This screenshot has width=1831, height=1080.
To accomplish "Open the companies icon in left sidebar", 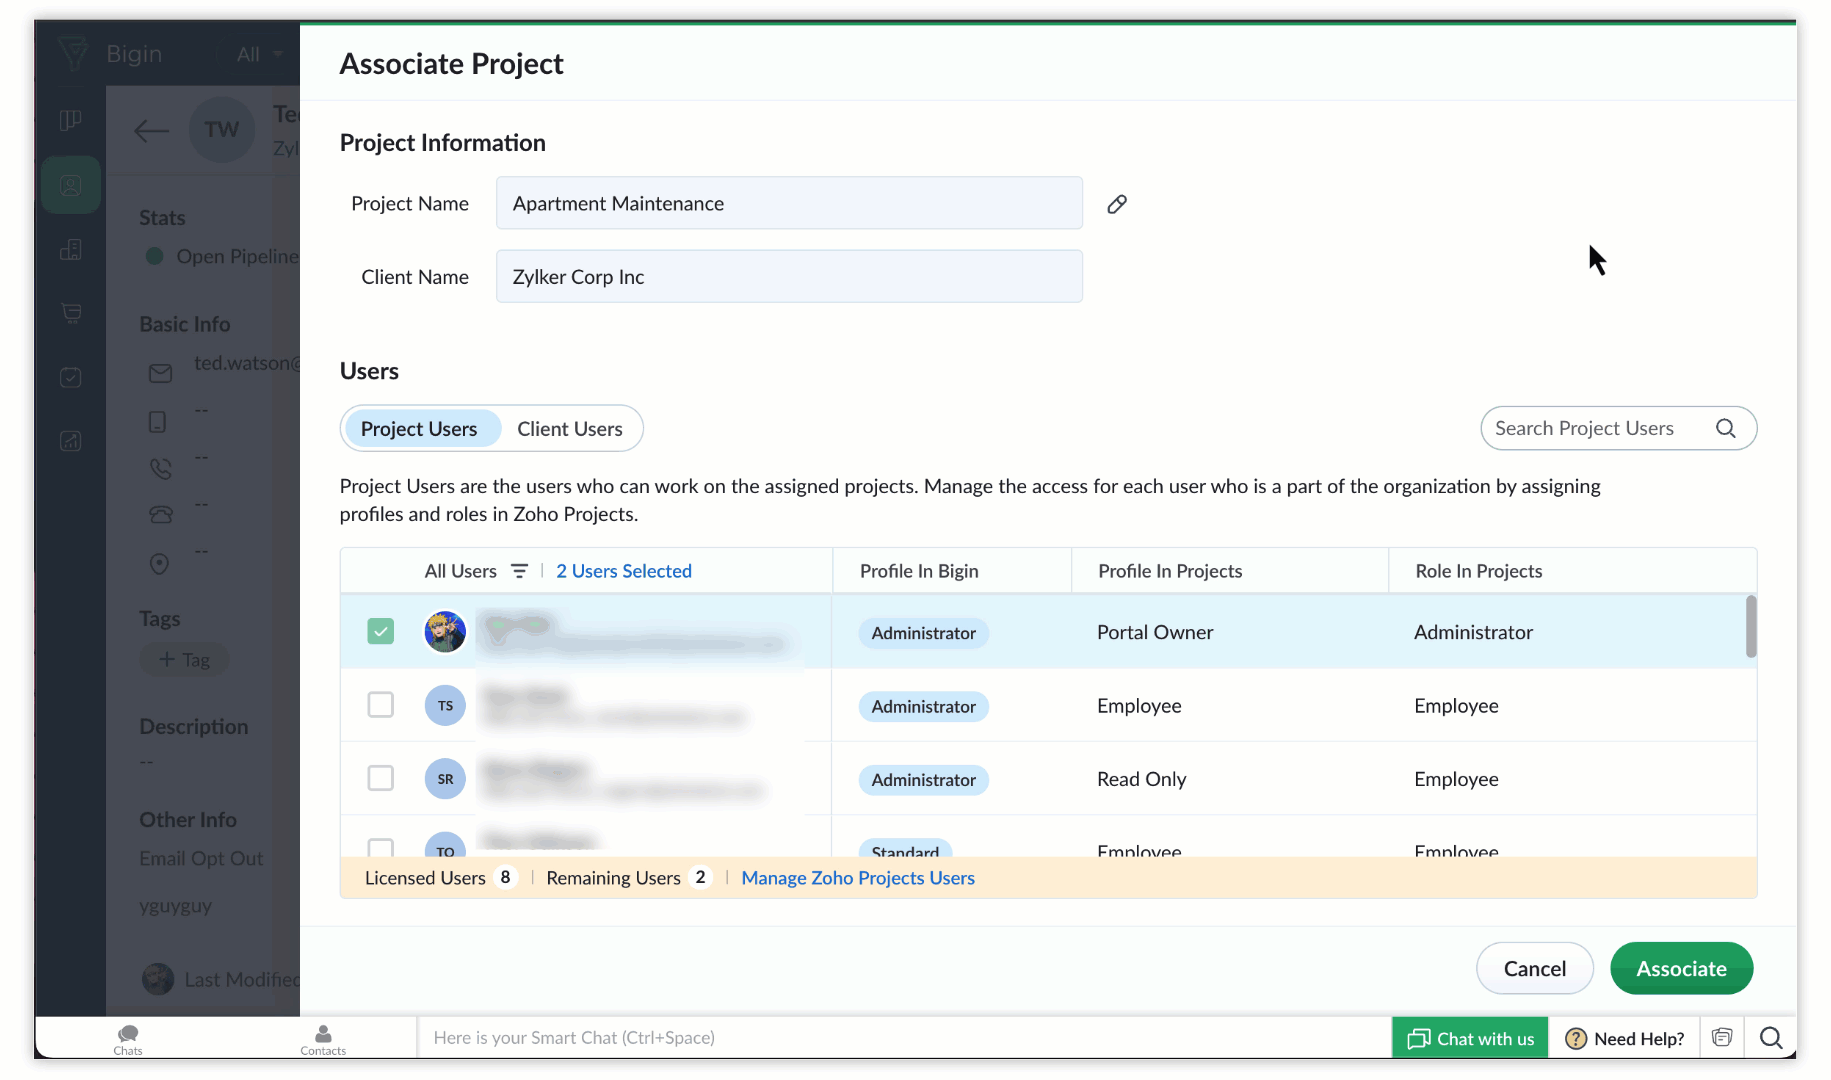I will tap(70, 249).
